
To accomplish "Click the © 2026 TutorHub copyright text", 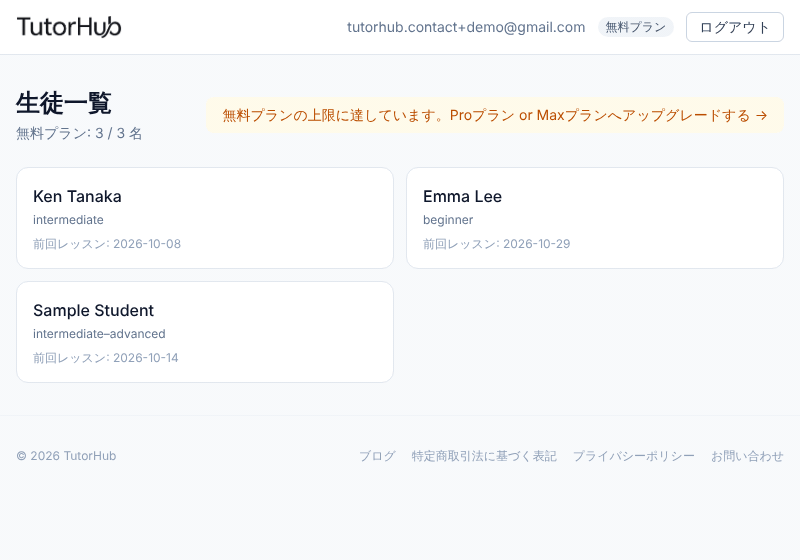I will tap(66, 456).
